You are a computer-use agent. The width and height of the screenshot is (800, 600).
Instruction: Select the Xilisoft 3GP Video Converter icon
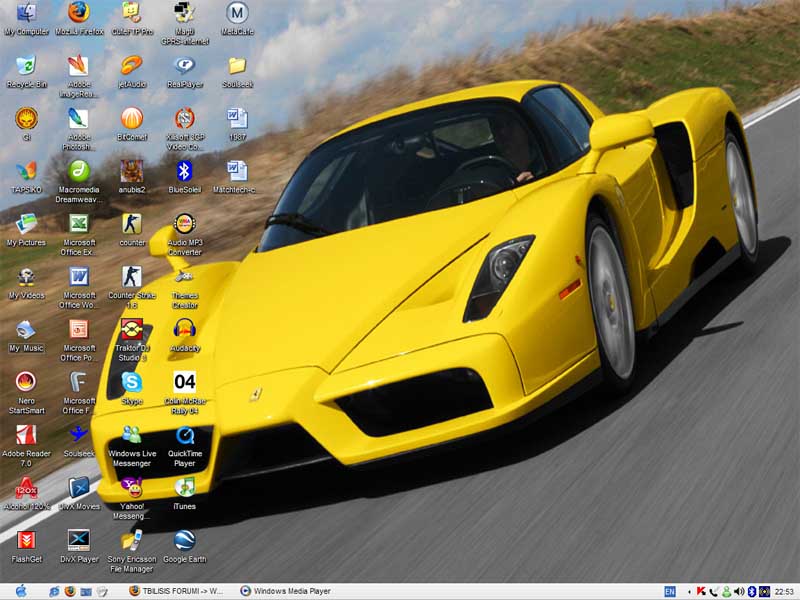[x=185, y=130]
